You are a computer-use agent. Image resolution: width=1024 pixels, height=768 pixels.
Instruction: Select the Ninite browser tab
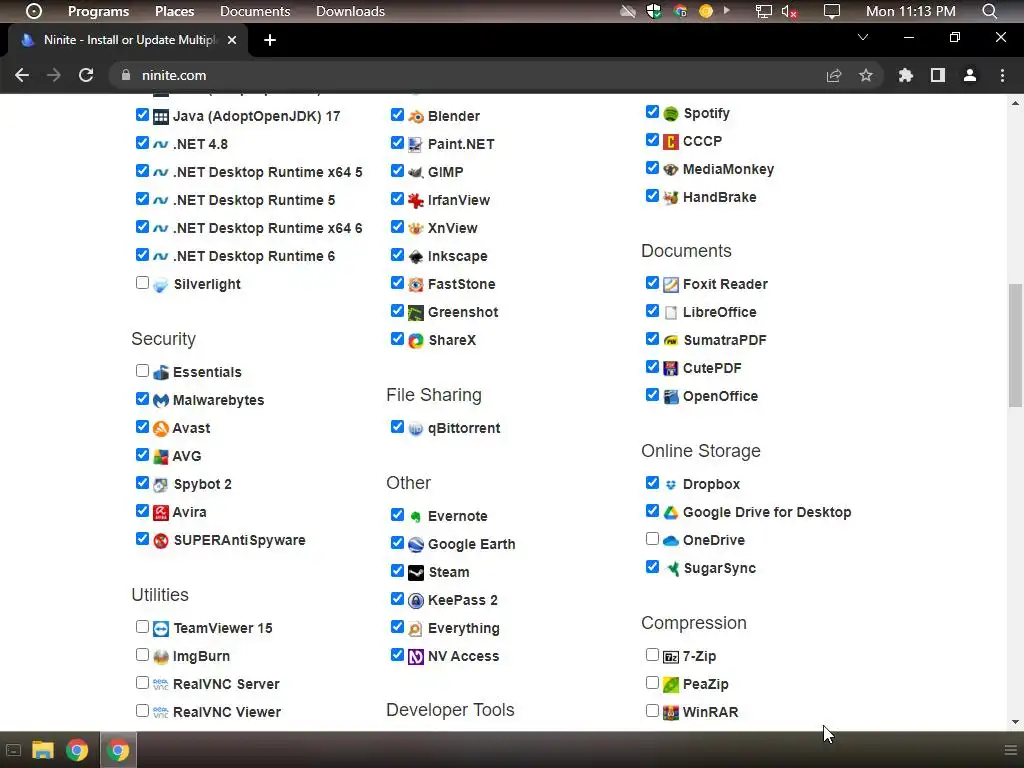point(127,40)
